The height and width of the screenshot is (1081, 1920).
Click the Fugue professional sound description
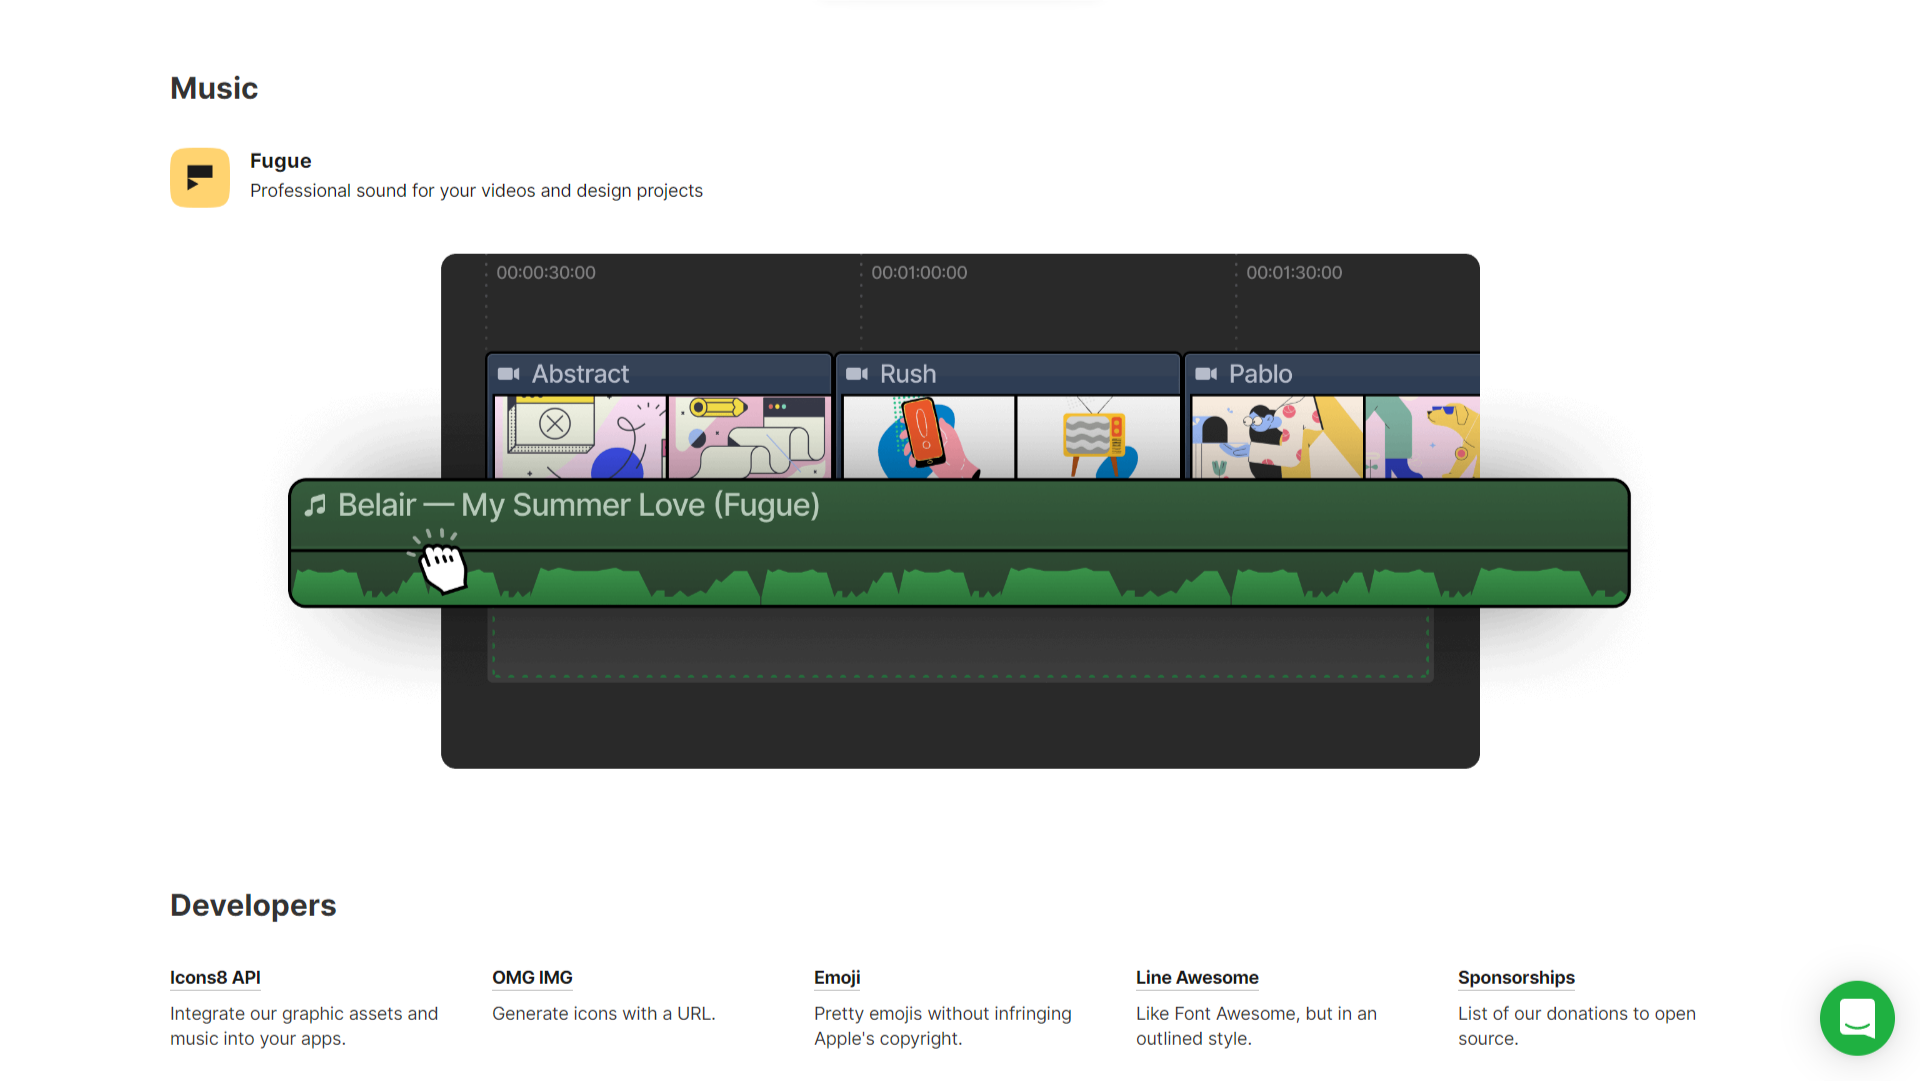[476, 191]
